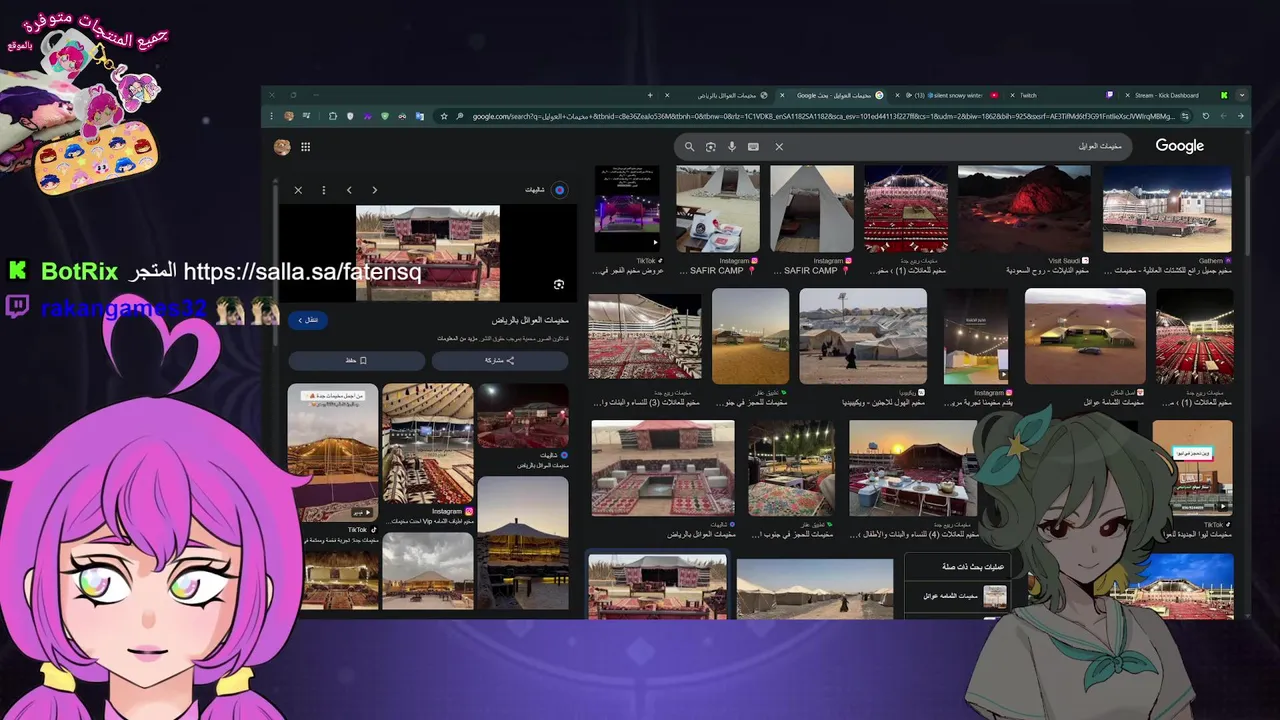Open the on-screen keyboard input tool
The image size is (1280, 720).
point(753,147)
